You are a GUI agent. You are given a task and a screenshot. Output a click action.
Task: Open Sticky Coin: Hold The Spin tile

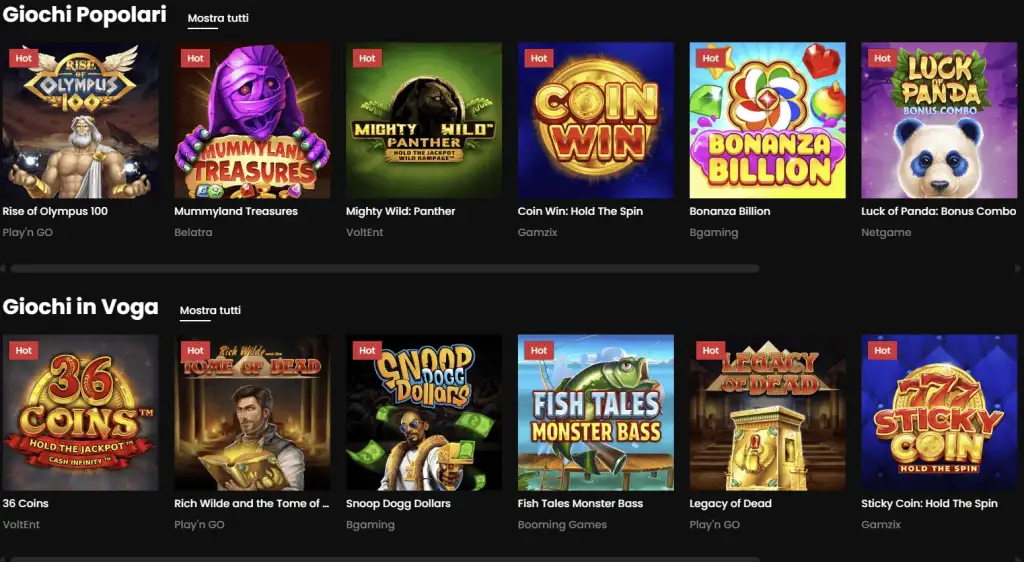pyautogui.click(x=939, y=412)
